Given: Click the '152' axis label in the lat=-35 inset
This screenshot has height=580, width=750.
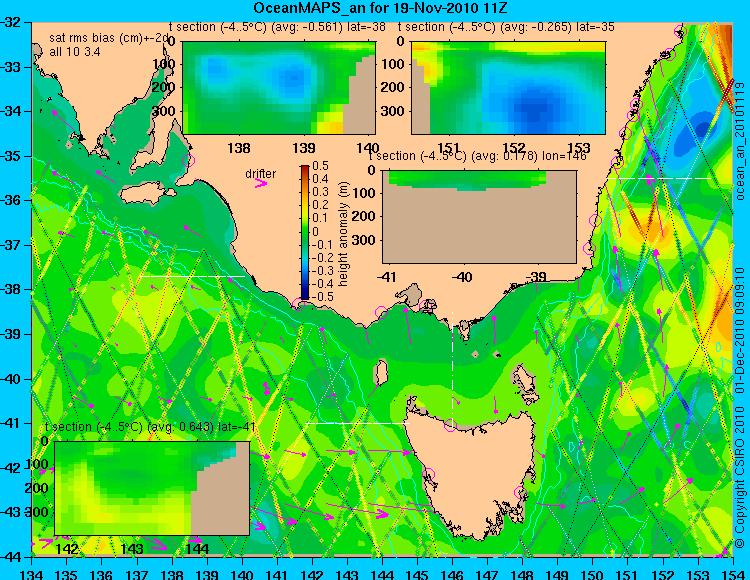Looking at the screenshot, I should tap(514, 148).
